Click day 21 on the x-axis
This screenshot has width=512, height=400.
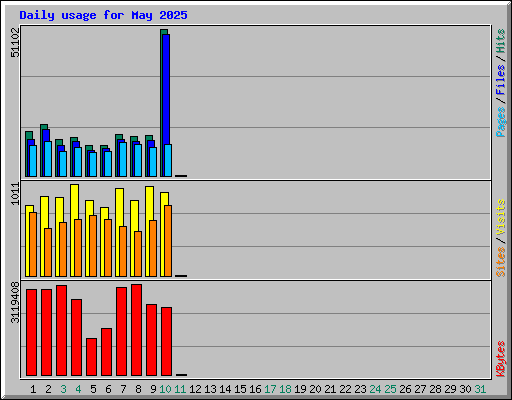(x=330, y=389)
